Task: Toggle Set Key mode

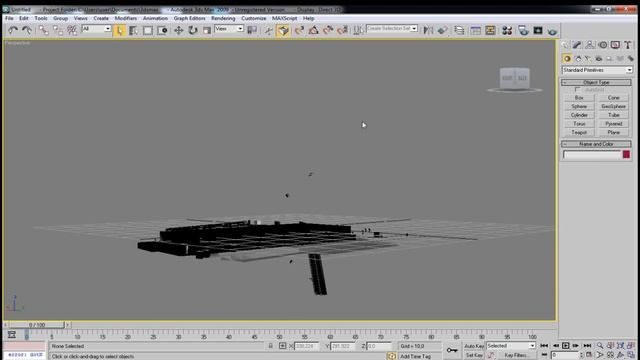Action: [x=474, y=355]
